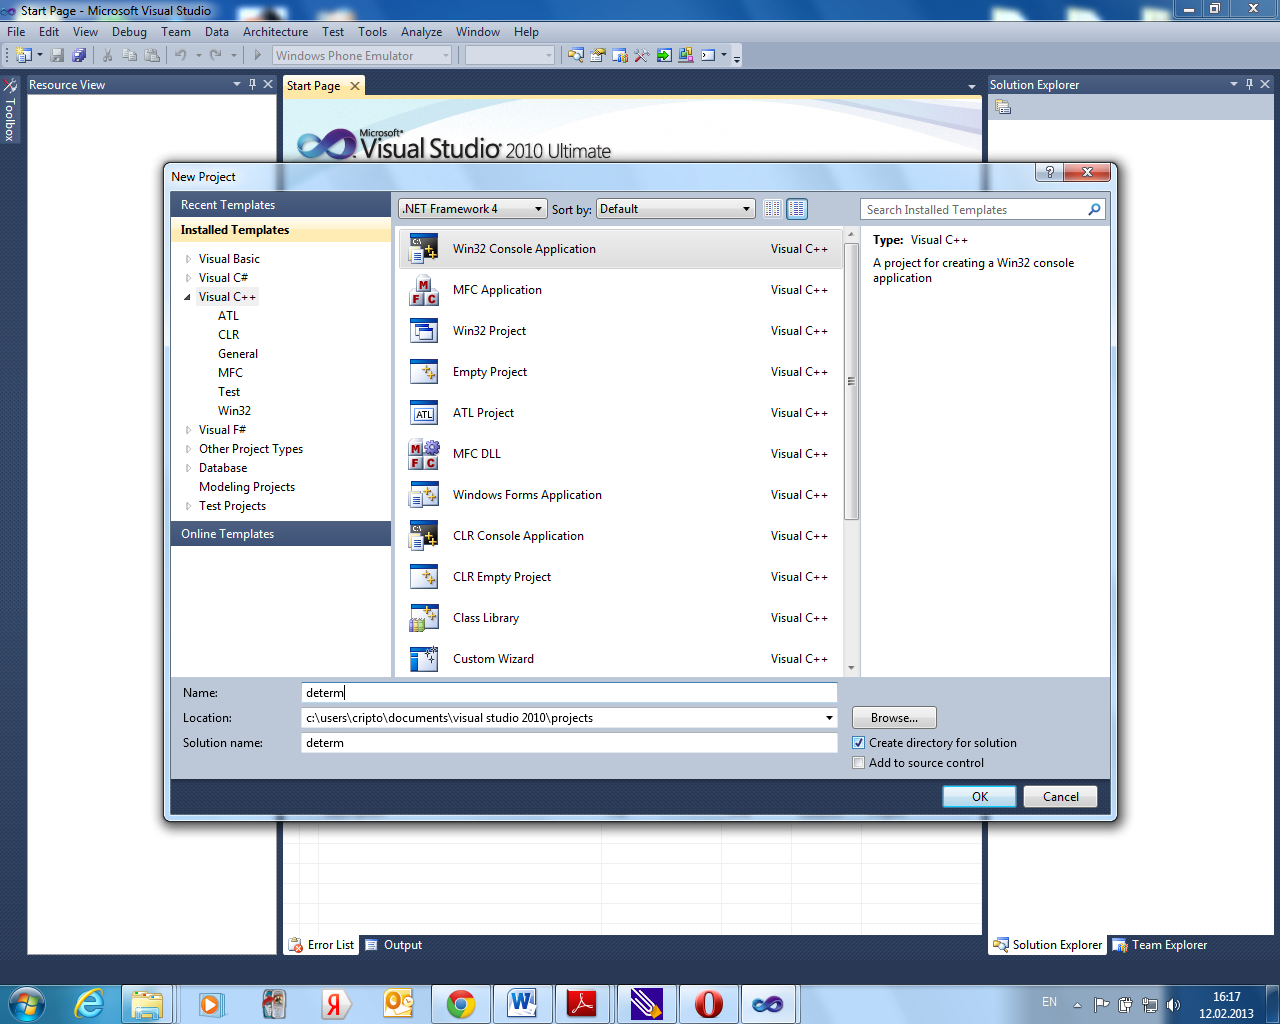Expand the Visual F# tree node
Image resolution: width=1280 pixels, height=1024 pixels.
point(188,430)
